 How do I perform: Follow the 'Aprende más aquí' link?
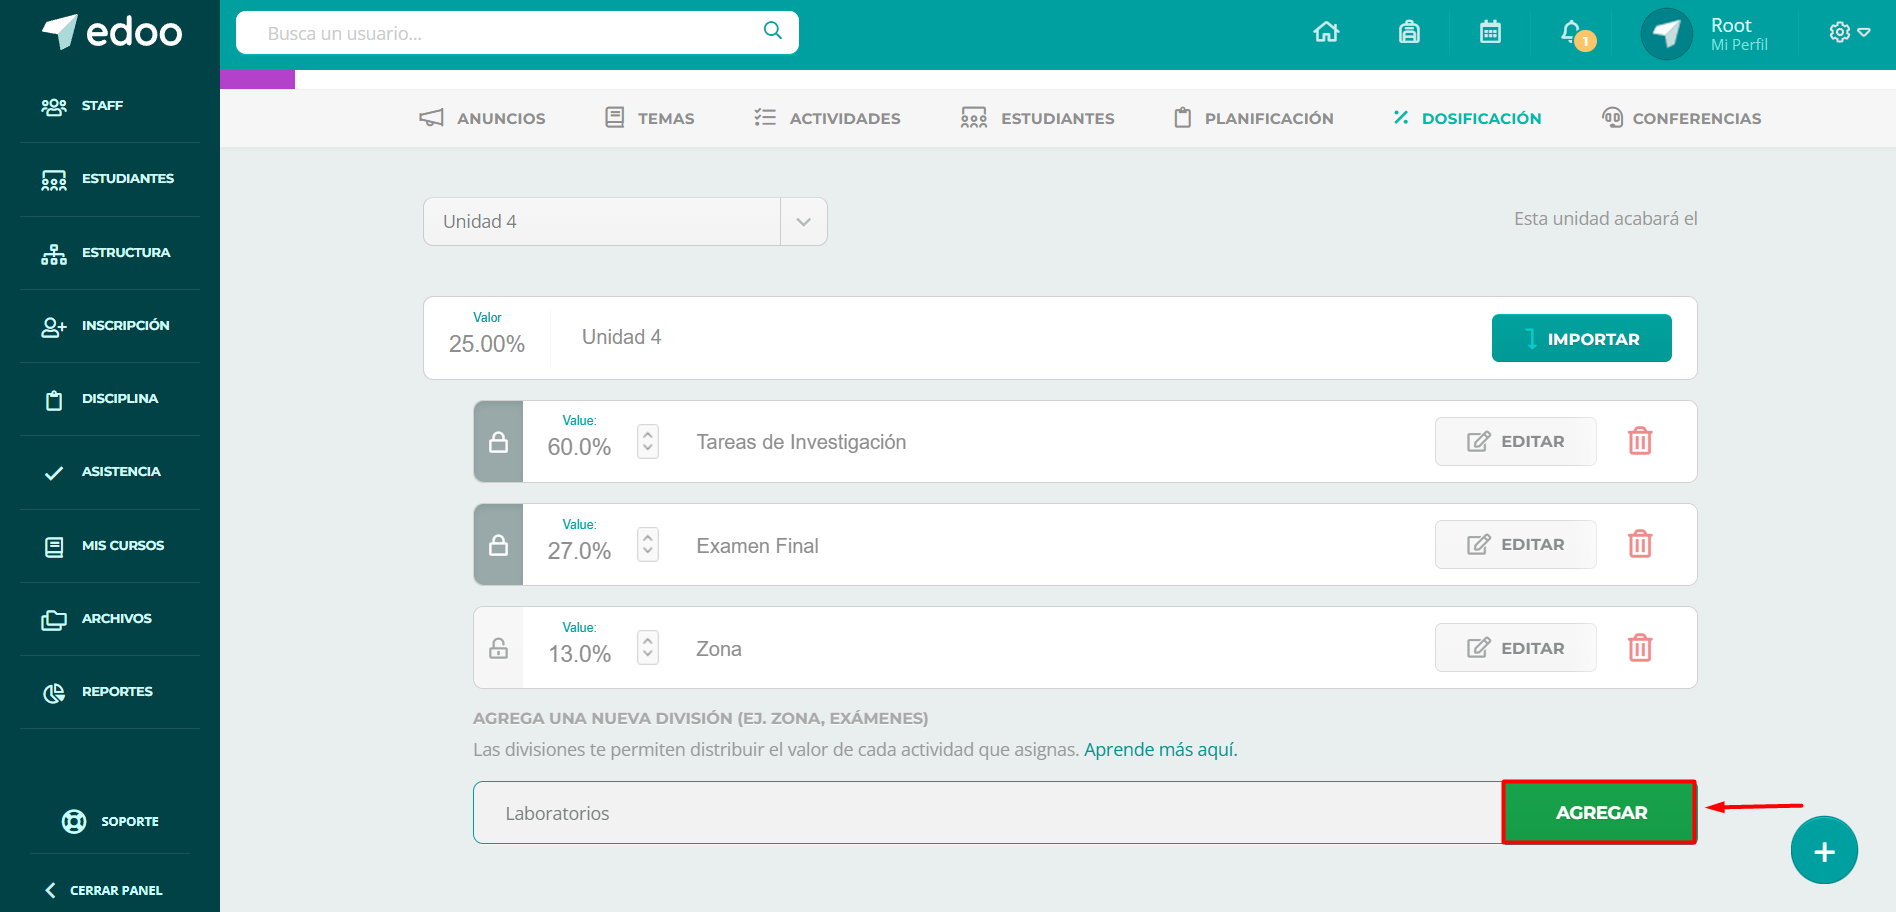tap(1160, 749)
